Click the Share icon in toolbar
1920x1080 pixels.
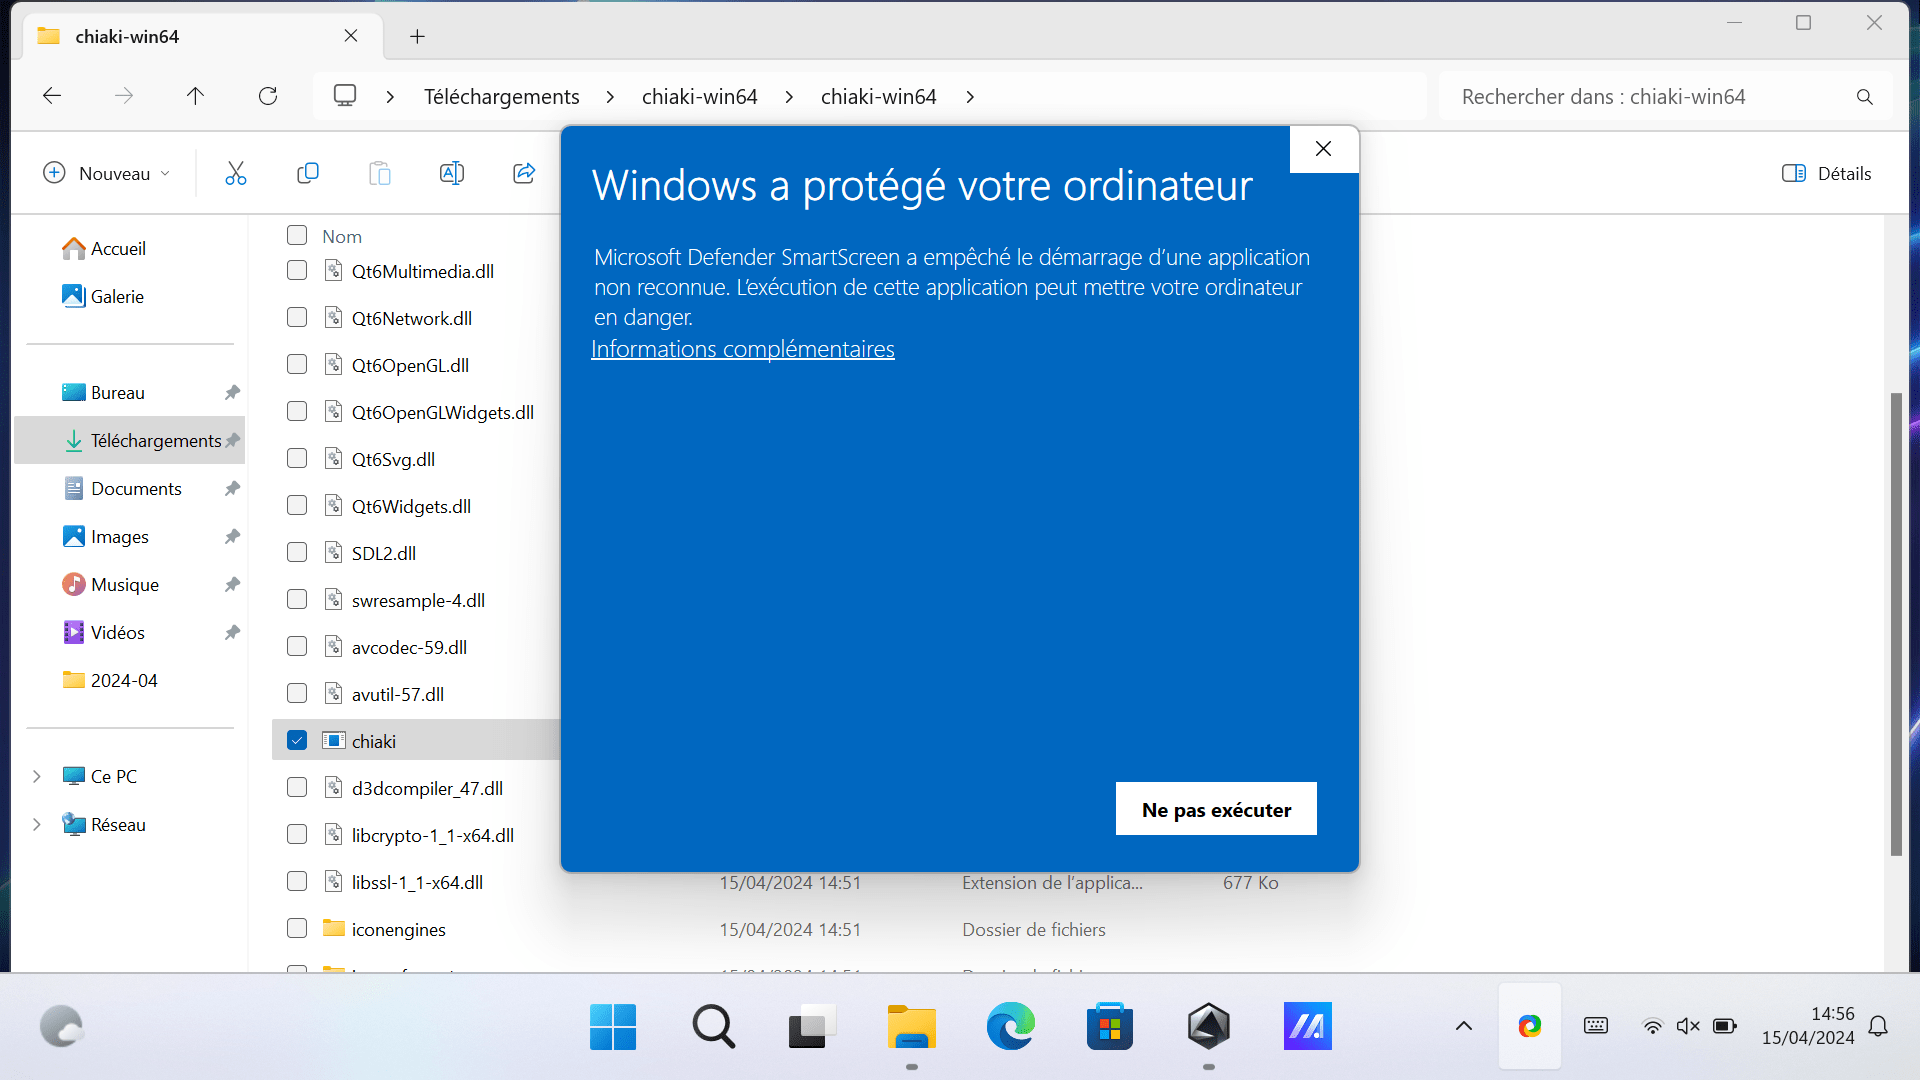point(524,173)
